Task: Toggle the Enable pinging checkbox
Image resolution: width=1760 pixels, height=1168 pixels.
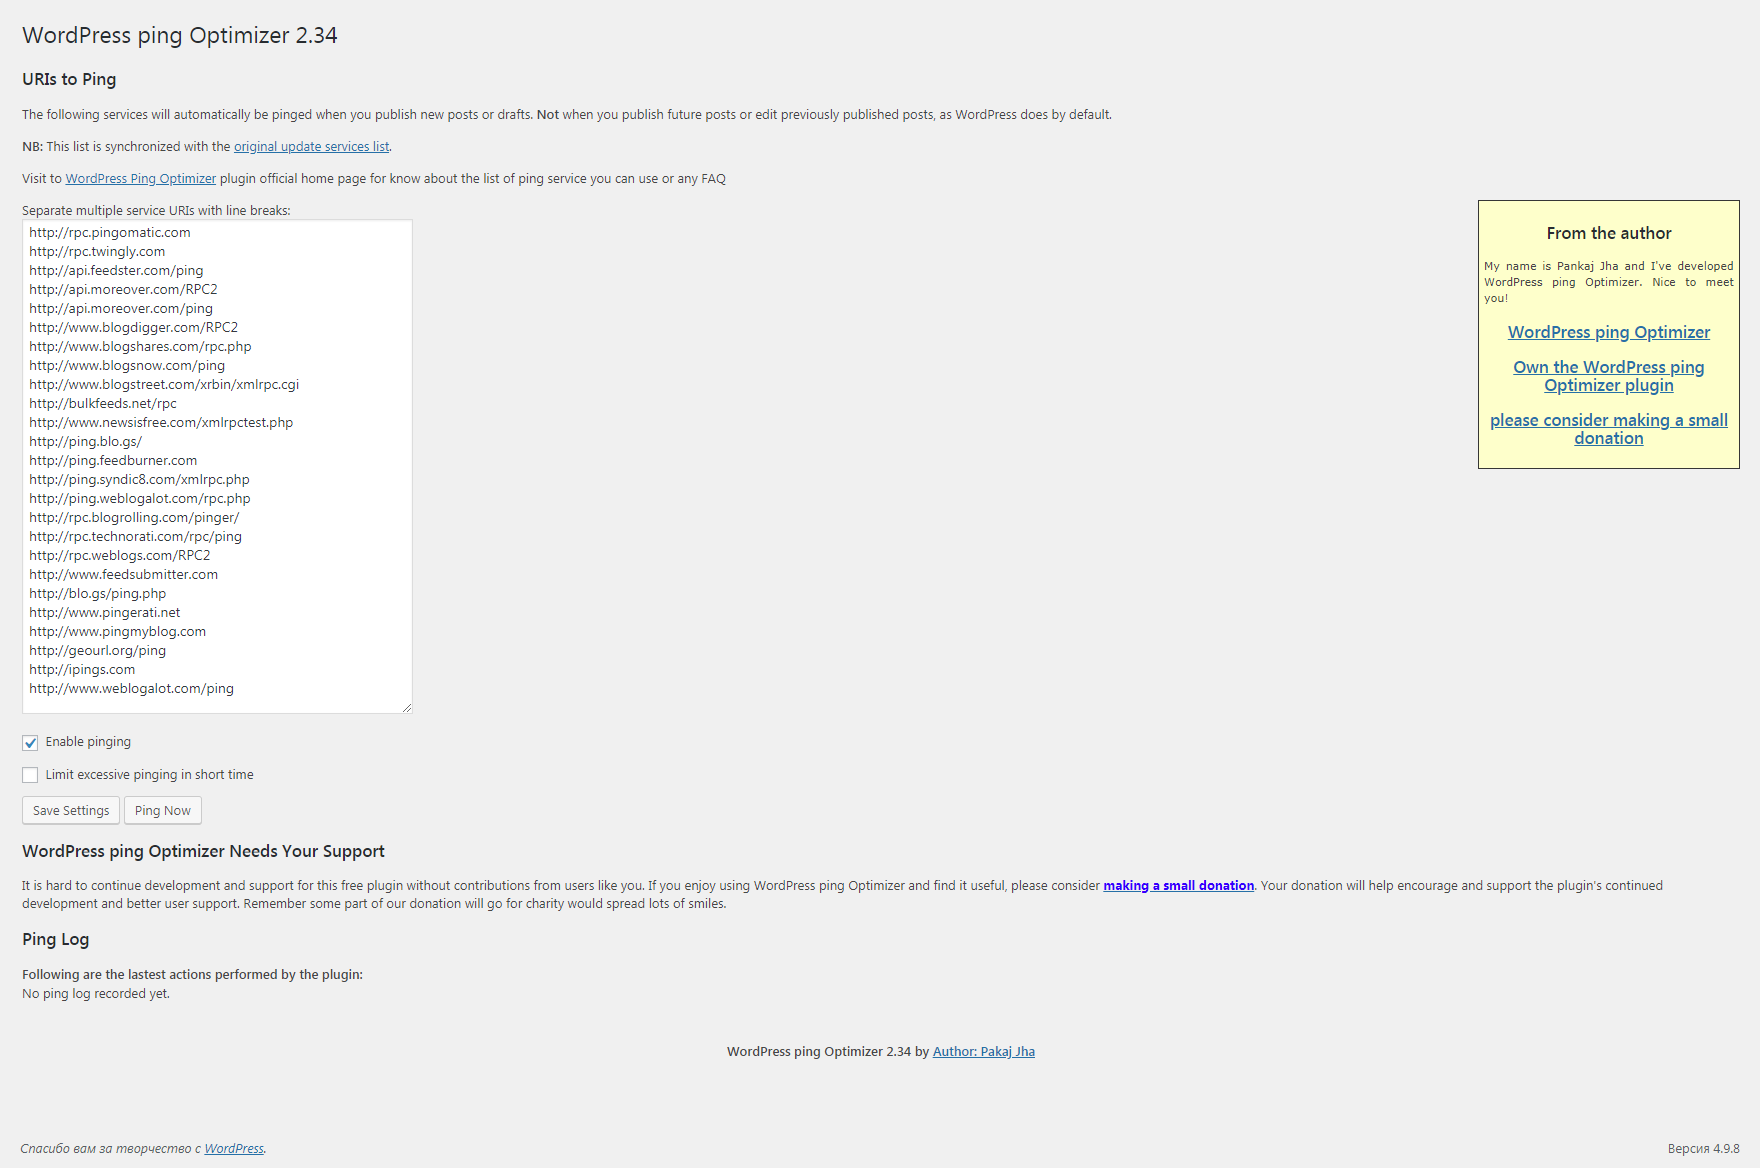Action: [x=30, y=742]
